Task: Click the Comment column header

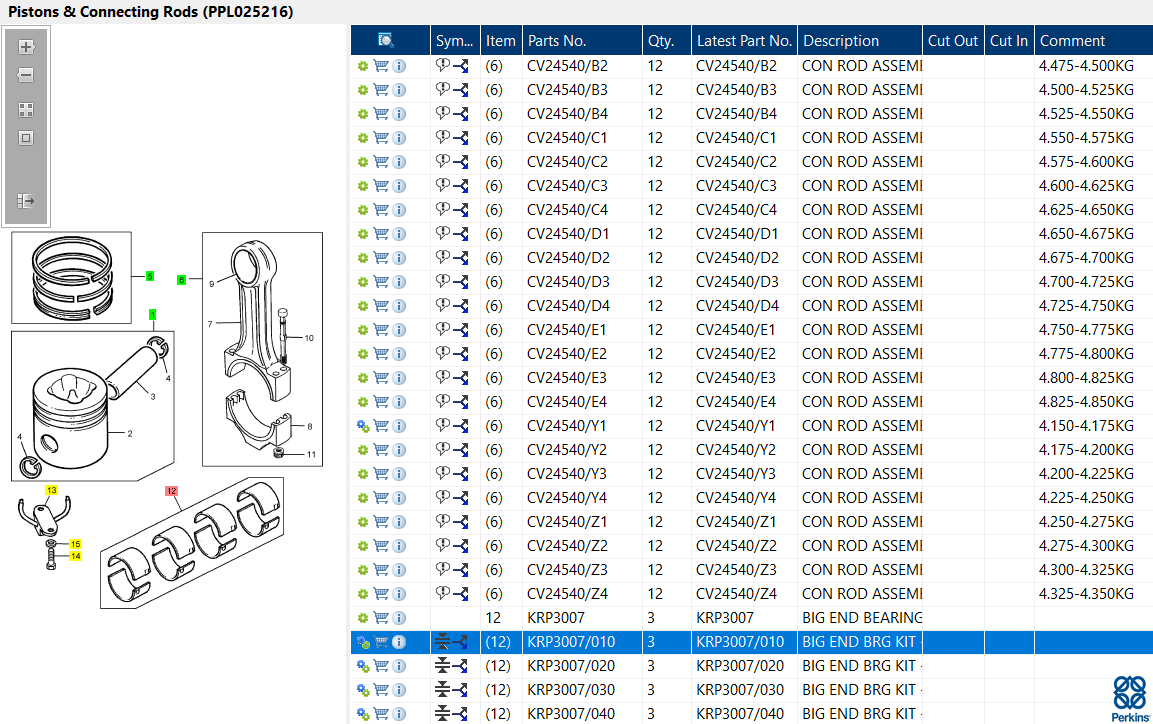Action: pyautogui.click(x=1072, y=40)
